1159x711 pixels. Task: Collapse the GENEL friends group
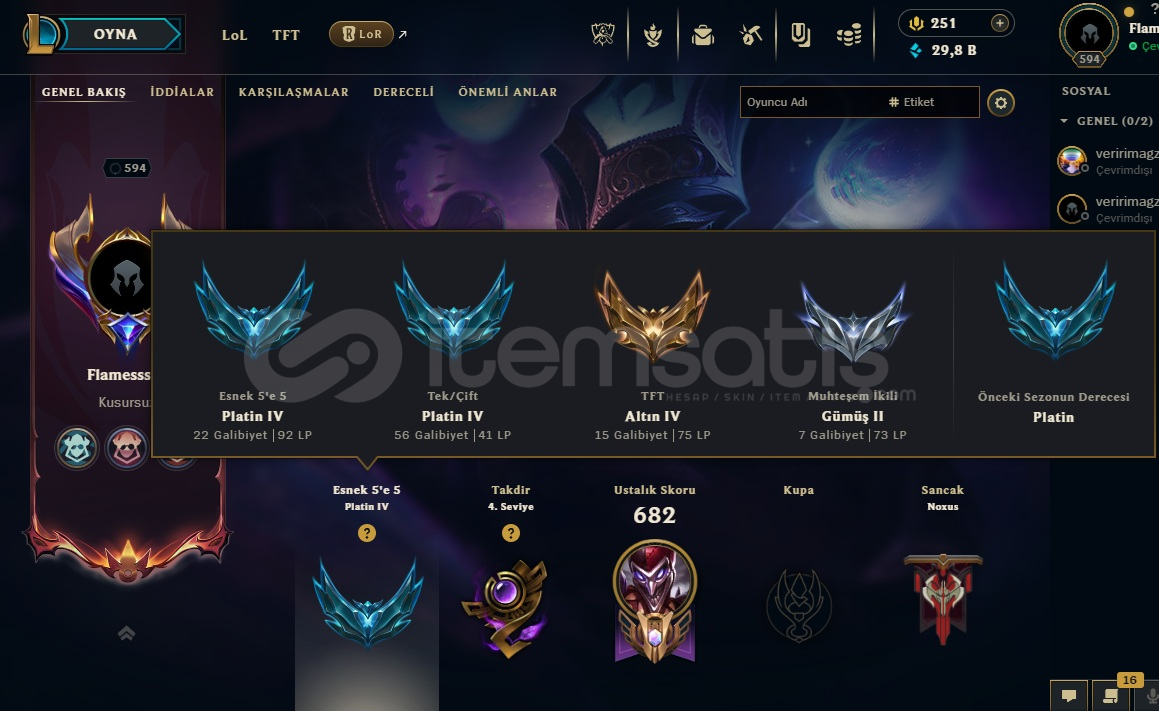pos(1064,120)
